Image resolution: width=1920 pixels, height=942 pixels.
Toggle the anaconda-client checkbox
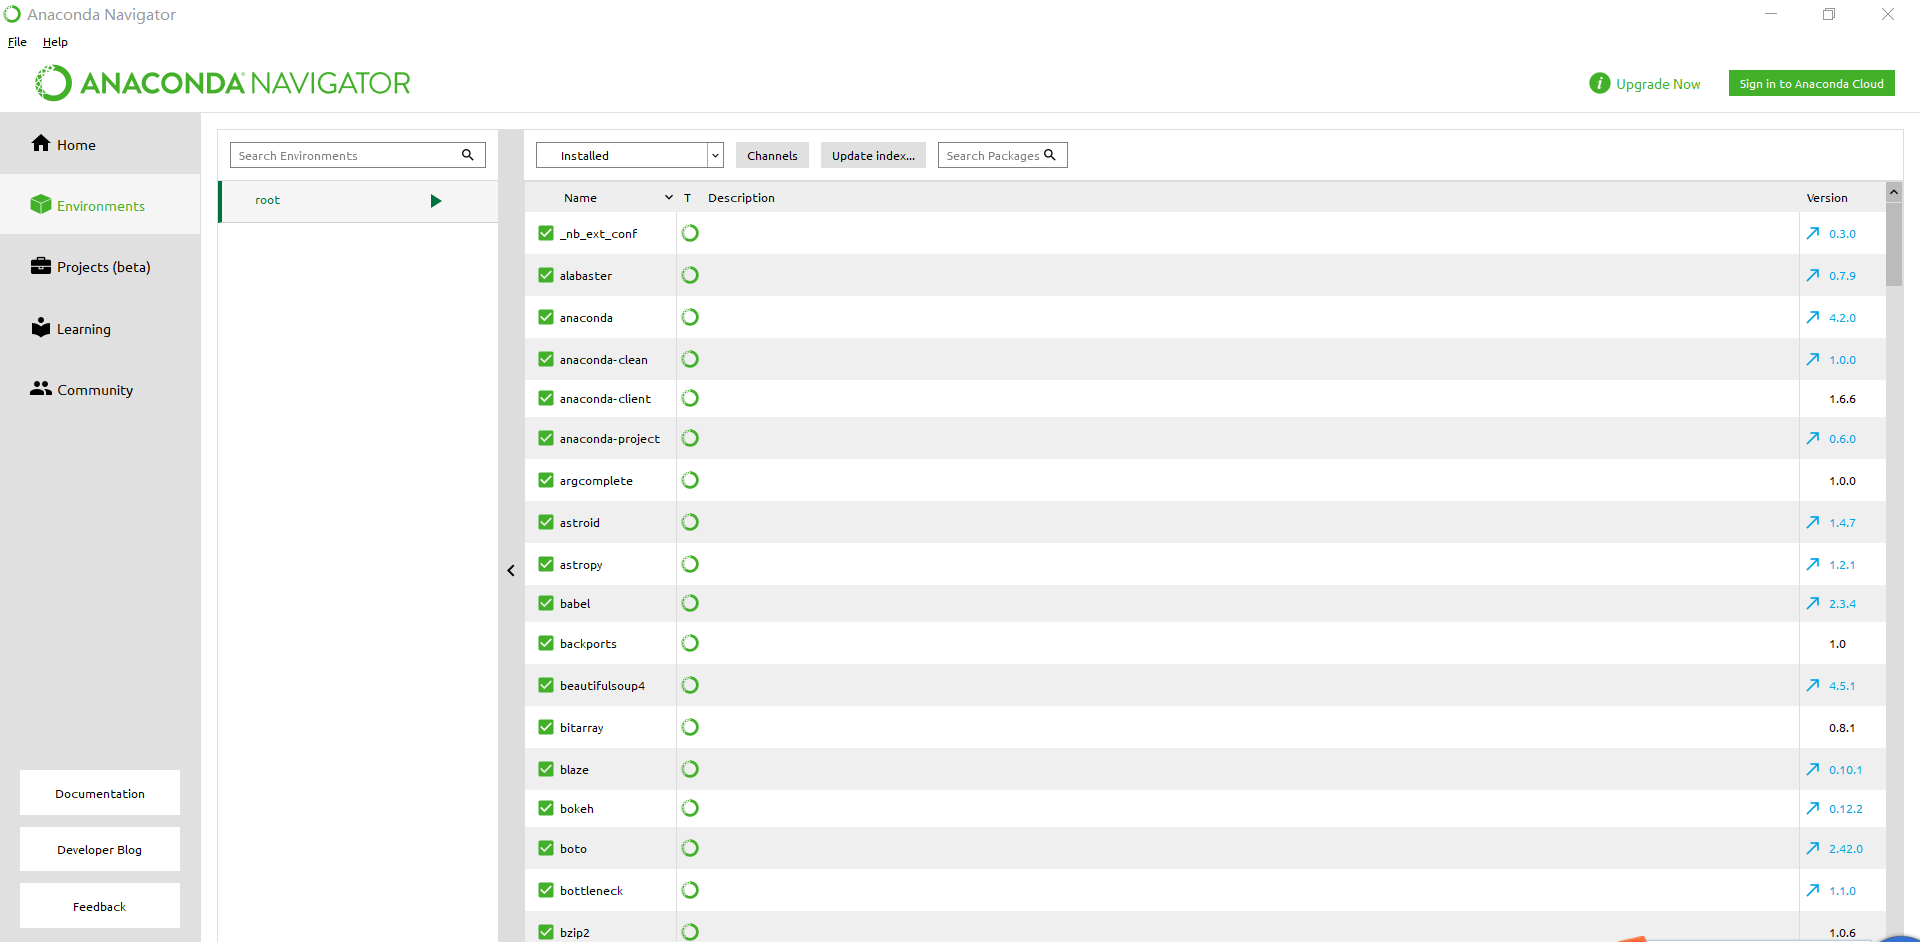[546, 398]
